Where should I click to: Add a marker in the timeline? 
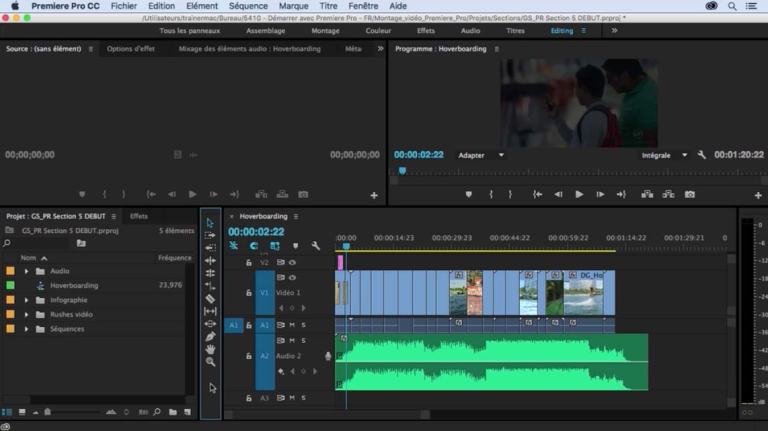pyautogui.click(x=295, y=246)
